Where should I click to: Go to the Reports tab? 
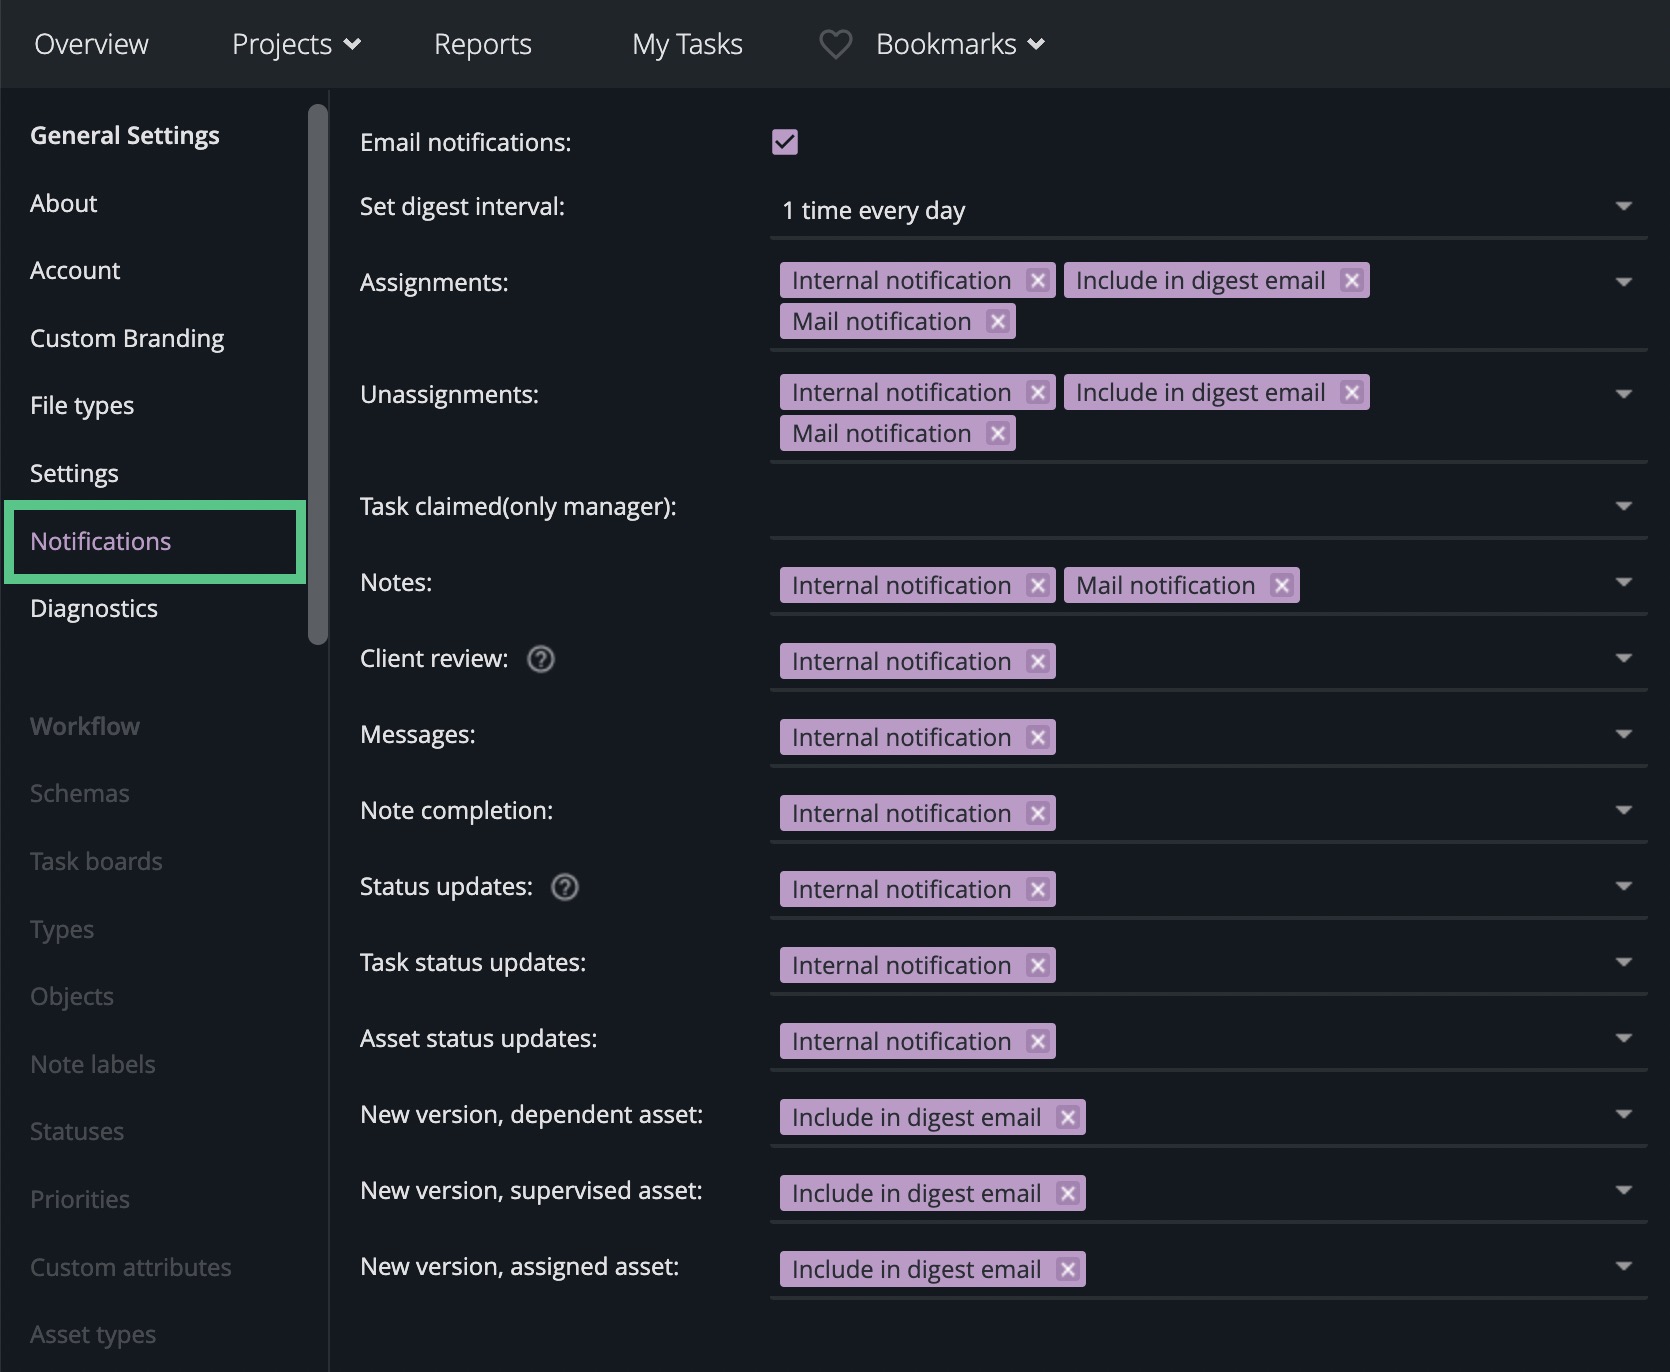coord(482,44)
